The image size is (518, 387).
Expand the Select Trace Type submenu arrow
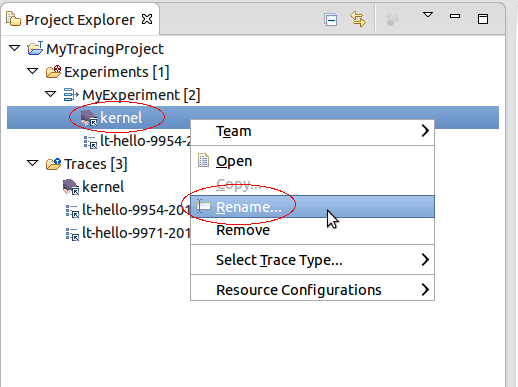tap(425, 260)
